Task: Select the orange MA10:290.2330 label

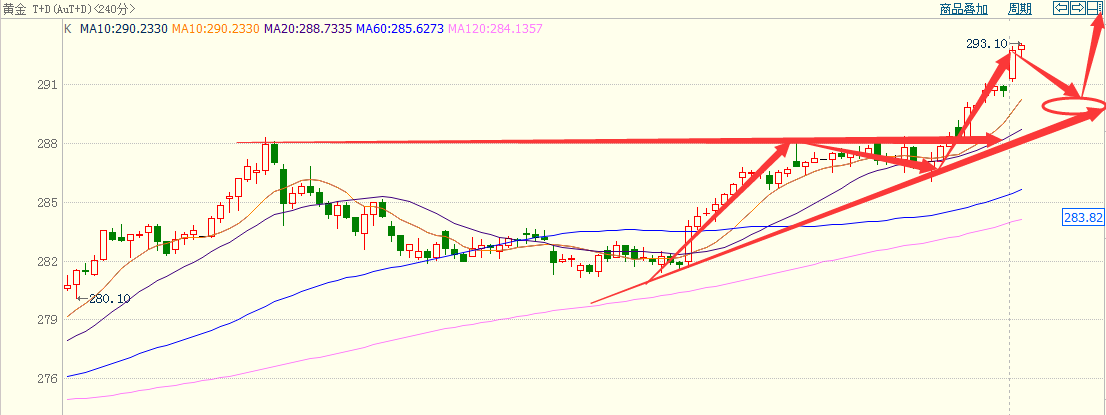Action: (217, 29)
